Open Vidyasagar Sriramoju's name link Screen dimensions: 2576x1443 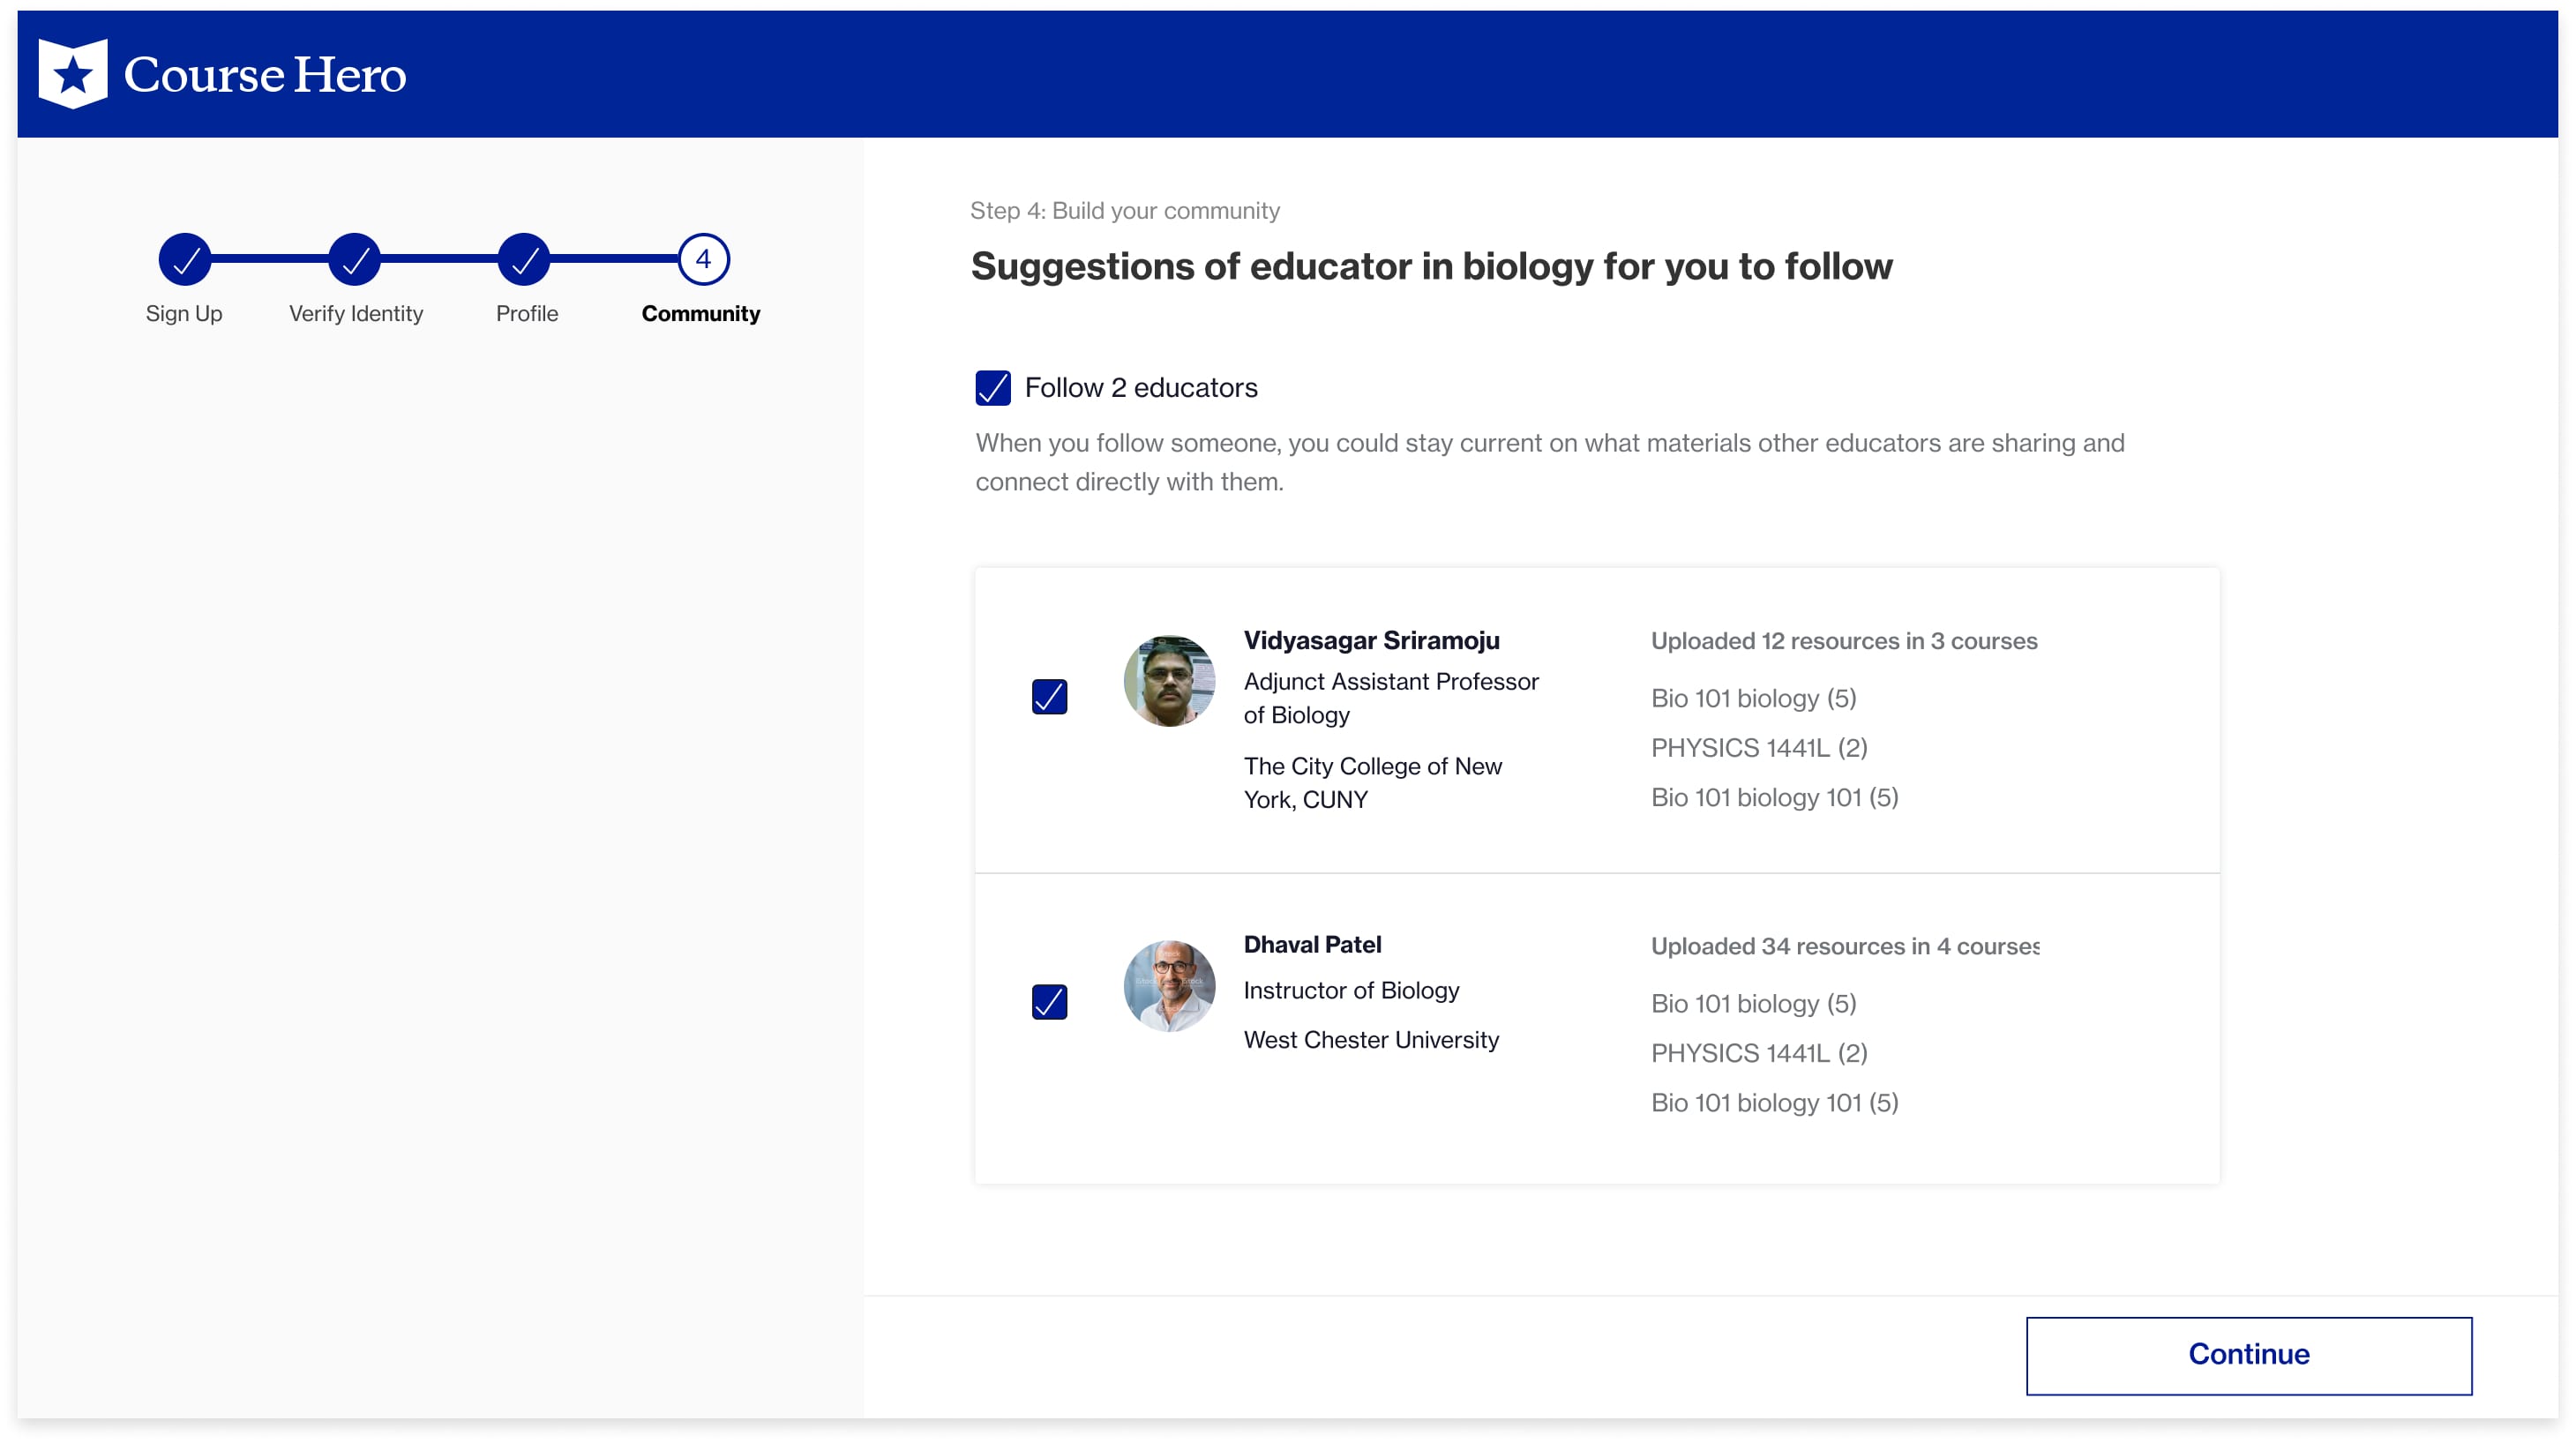click(x=1371, y=640)
